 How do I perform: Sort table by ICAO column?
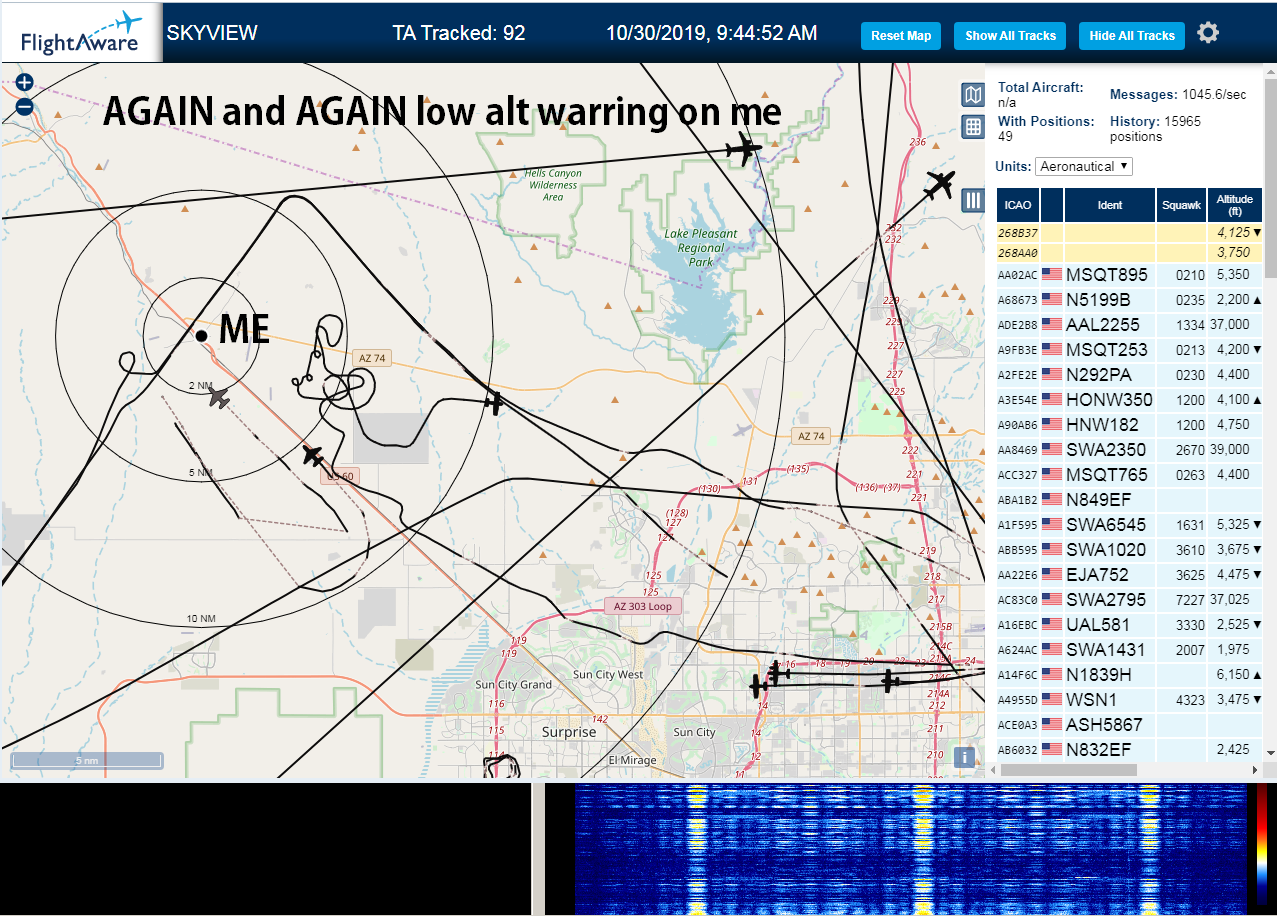(1018, 205)
